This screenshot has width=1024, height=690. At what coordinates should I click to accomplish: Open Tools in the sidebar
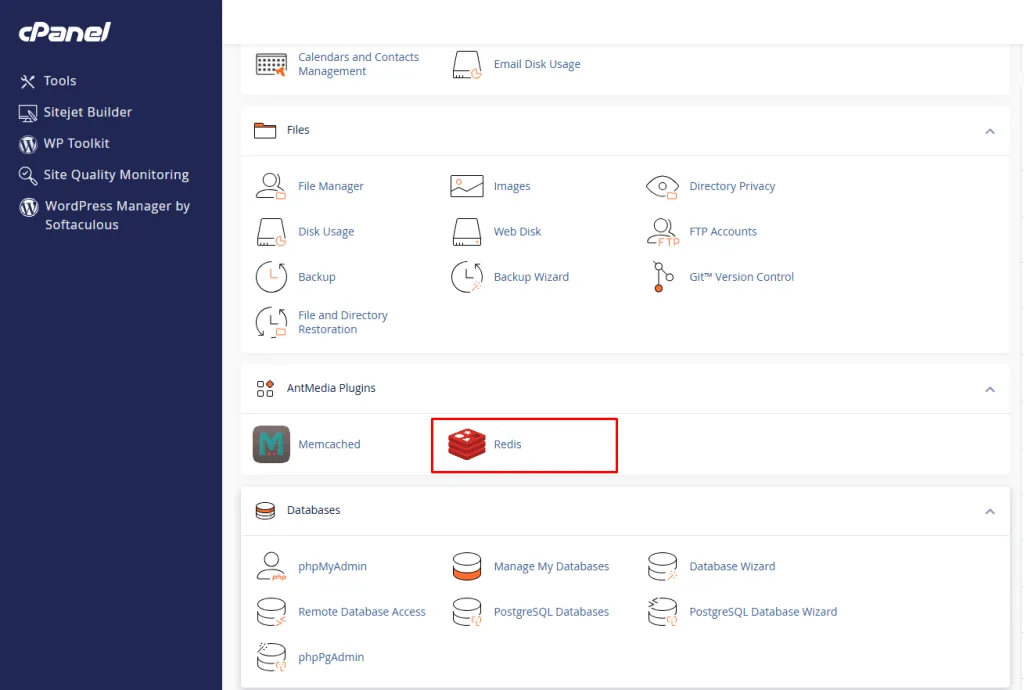[x=60, y=81]
